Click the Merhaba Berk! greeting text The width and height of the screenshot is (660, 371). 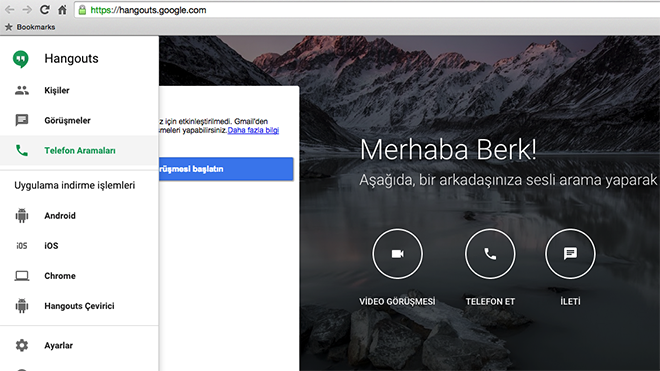(x=448, y=149)
